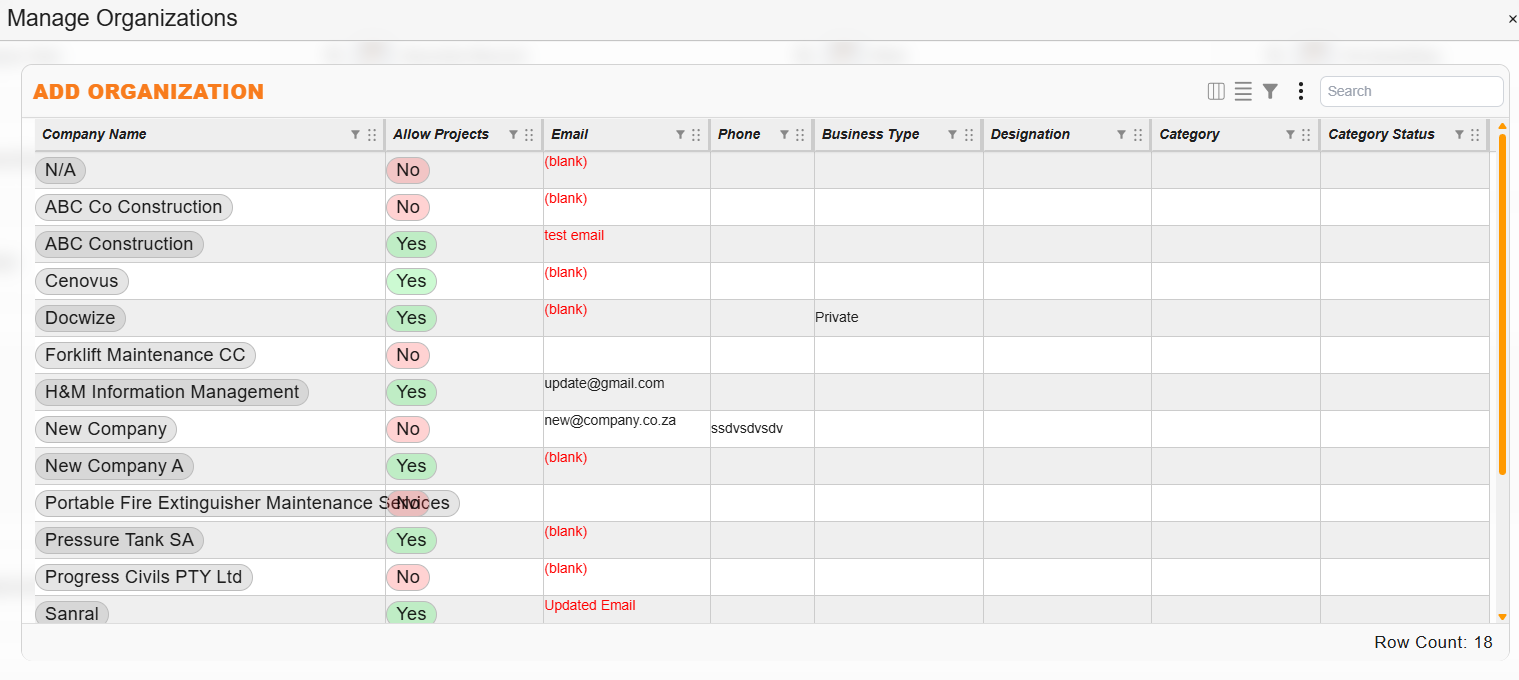
Task: Select the Sanral organization chip
Action: 71,613
